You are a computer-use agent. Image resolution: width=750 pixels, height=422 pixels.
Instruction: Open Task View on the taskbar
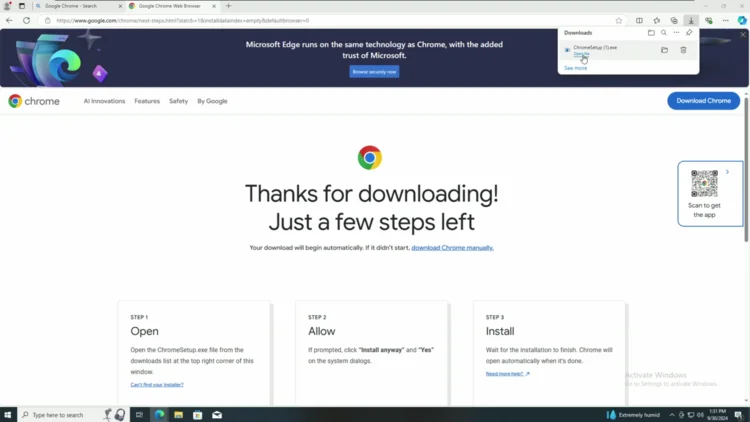tap(139, 415)
